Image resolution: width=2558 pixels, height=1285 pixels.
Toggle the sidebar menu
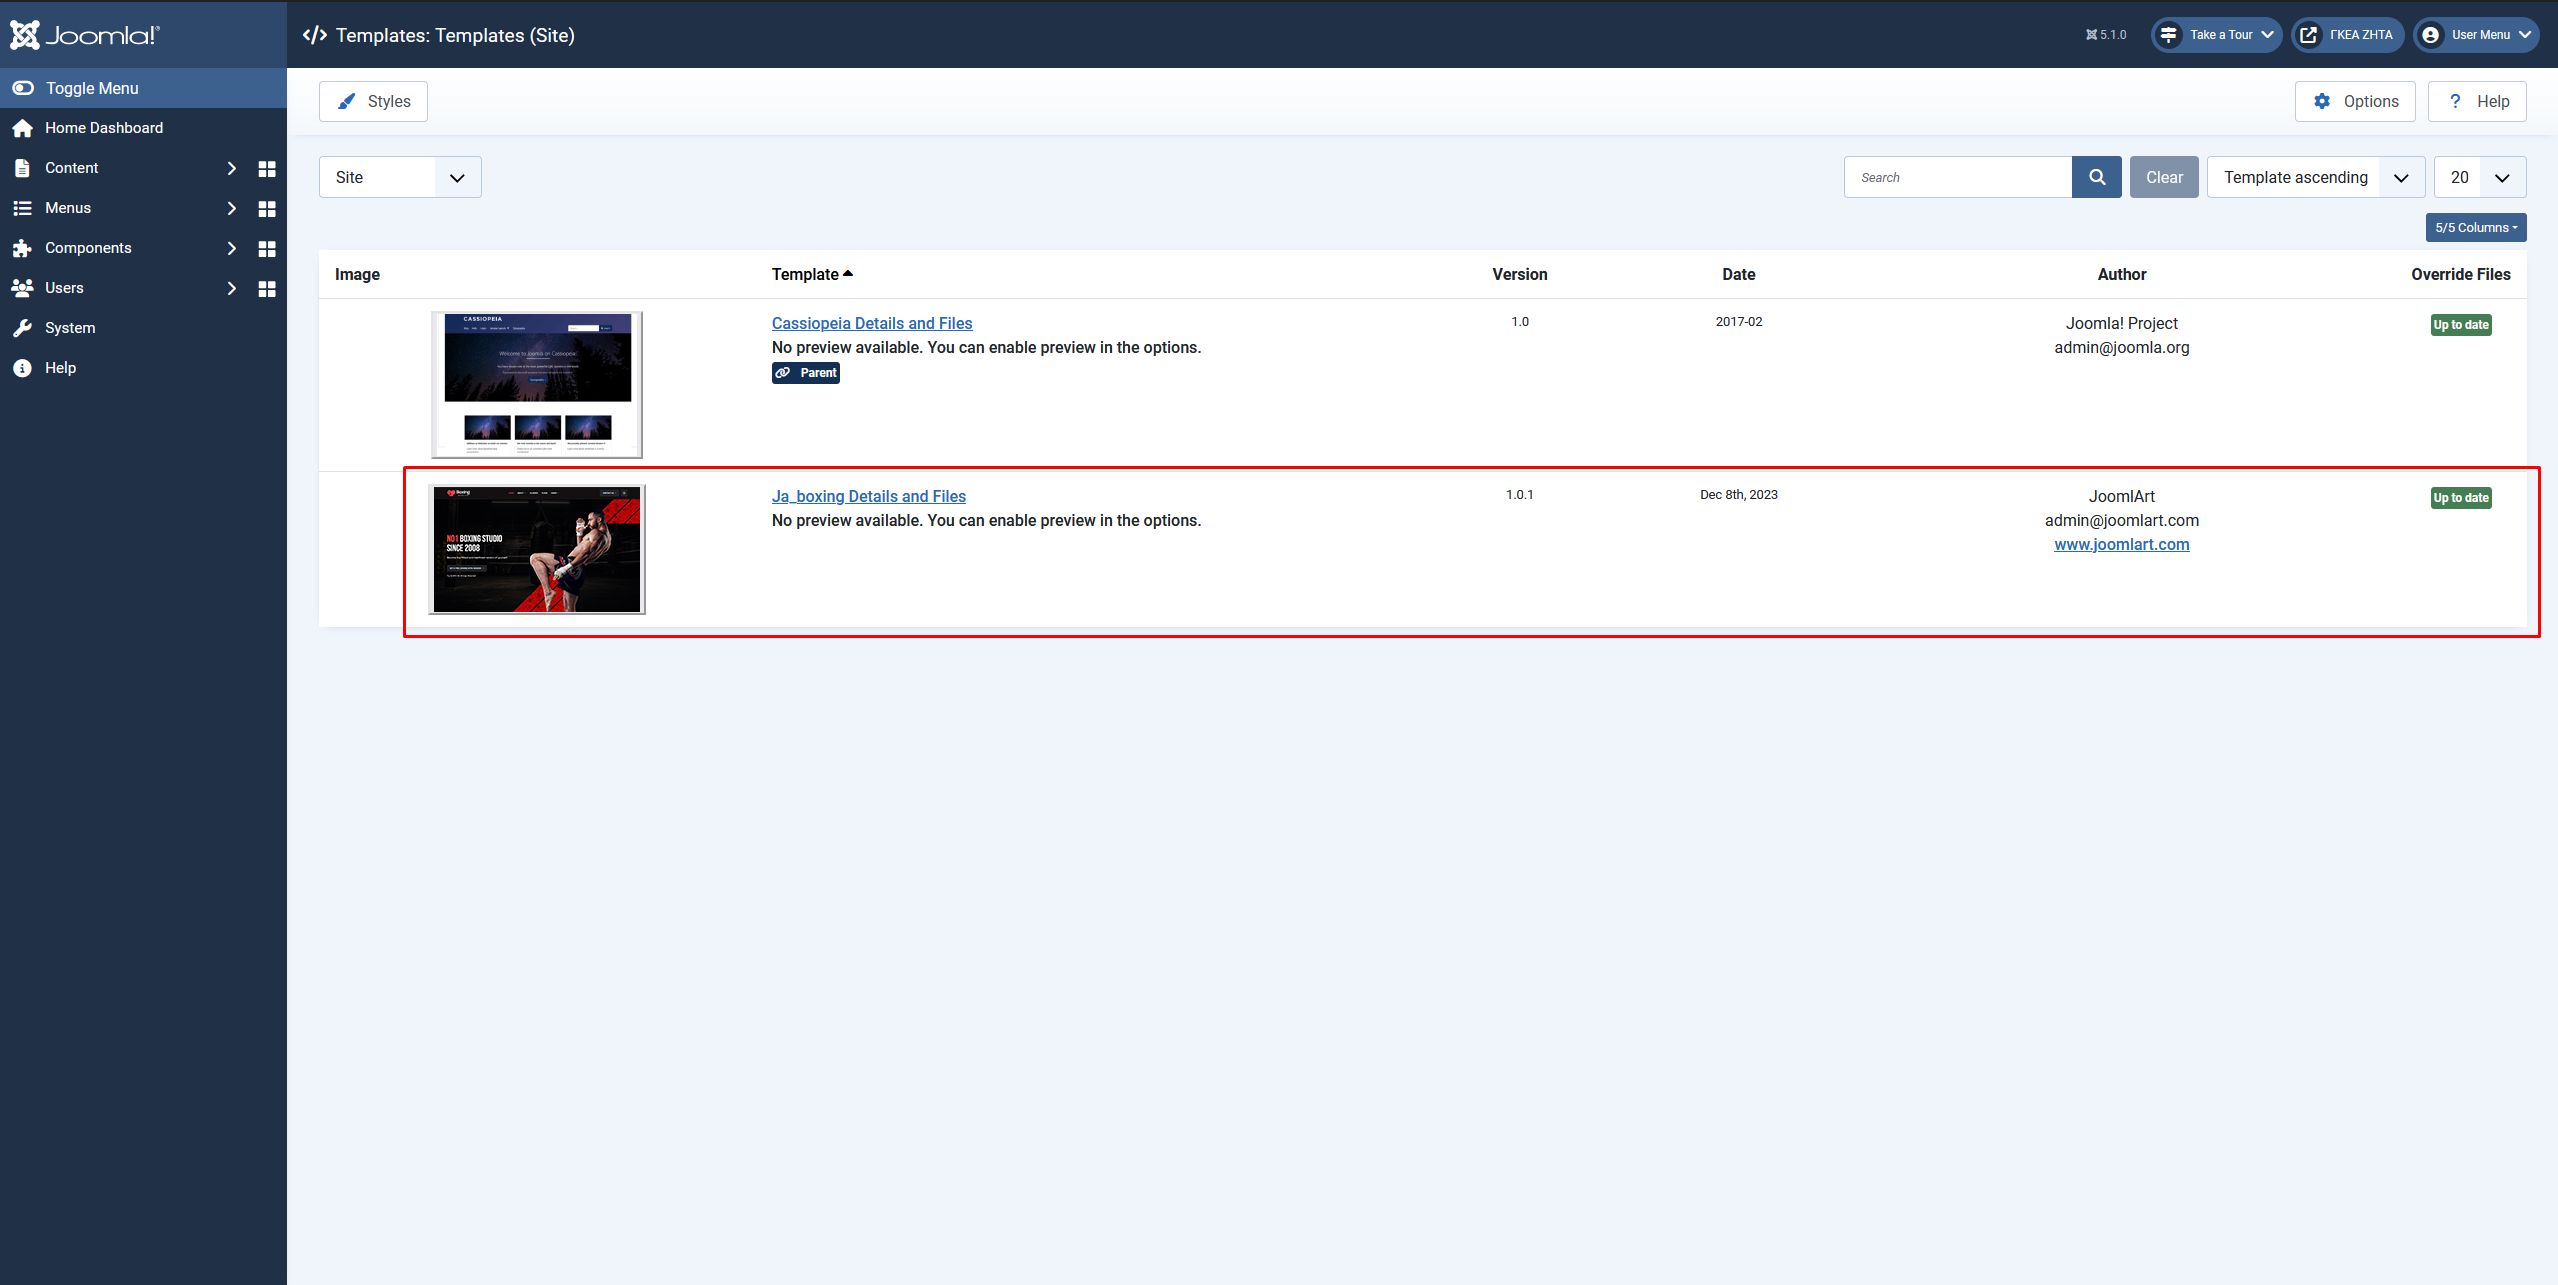[x=90, y=88]
